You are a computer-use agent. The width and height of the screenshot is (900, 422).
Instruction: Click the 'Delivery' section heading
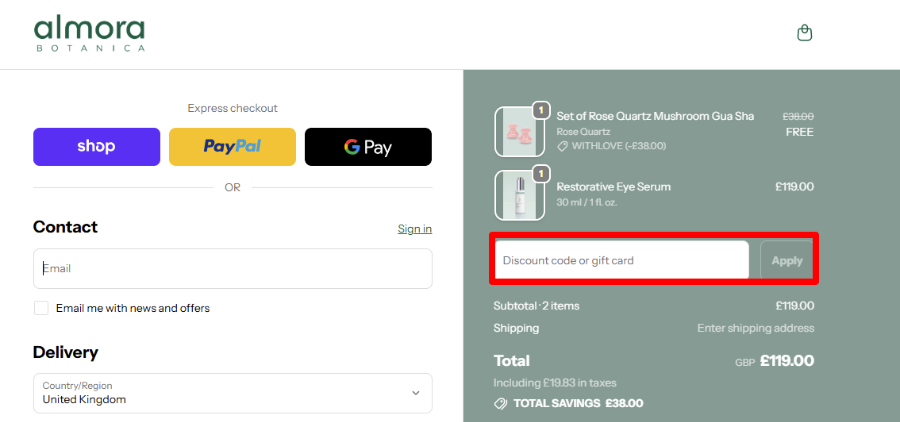pyautogui.click(x=65, y=352)
